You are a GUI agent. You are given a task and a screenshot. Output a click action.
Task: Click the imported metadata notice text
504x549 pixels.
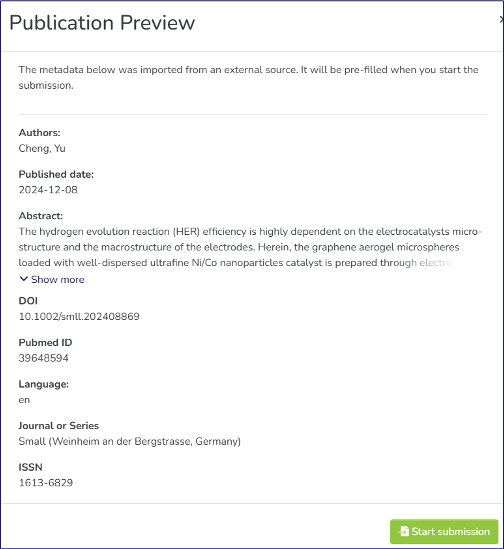pos(249,77)
